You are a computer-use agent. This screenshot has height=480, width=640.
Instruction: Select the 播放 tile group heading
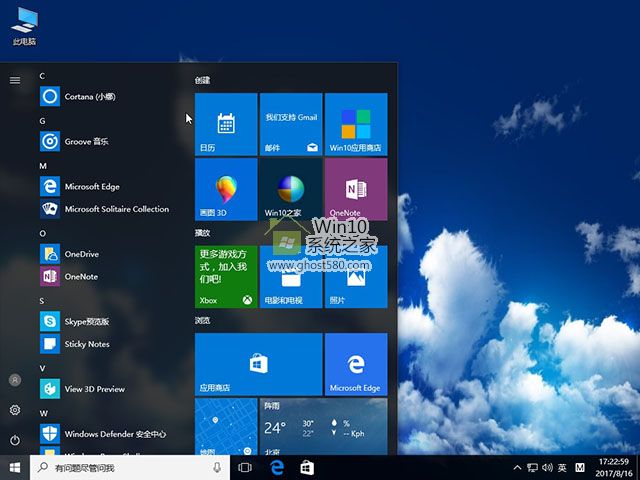pyautogui.click(x=202, y=233)
